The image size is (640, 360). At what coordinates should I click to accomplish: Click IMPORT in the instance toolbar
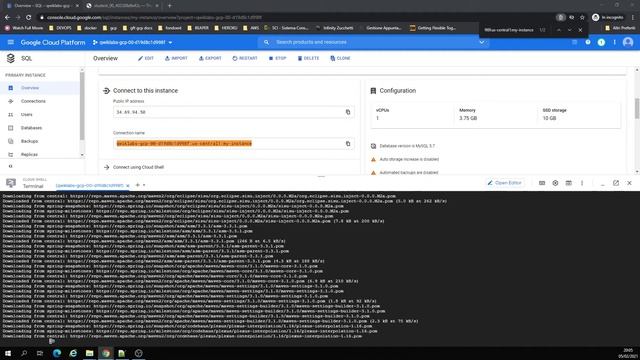(x=176, y=58)
